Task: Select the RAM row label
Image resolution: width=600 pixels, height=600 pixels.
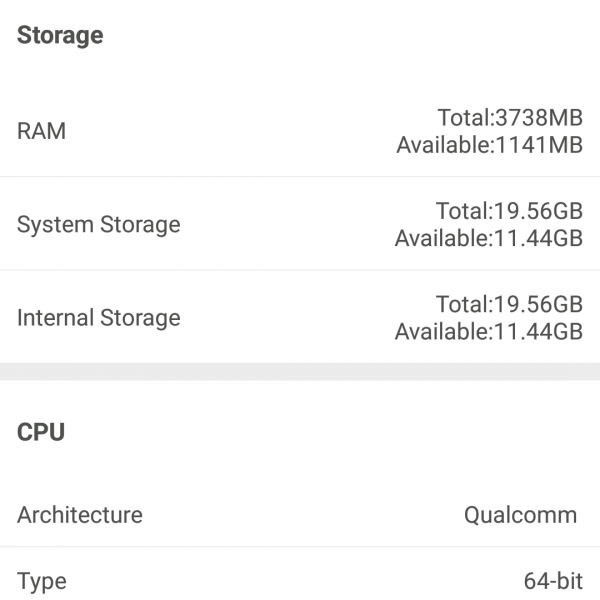Action: coord(42,131)
